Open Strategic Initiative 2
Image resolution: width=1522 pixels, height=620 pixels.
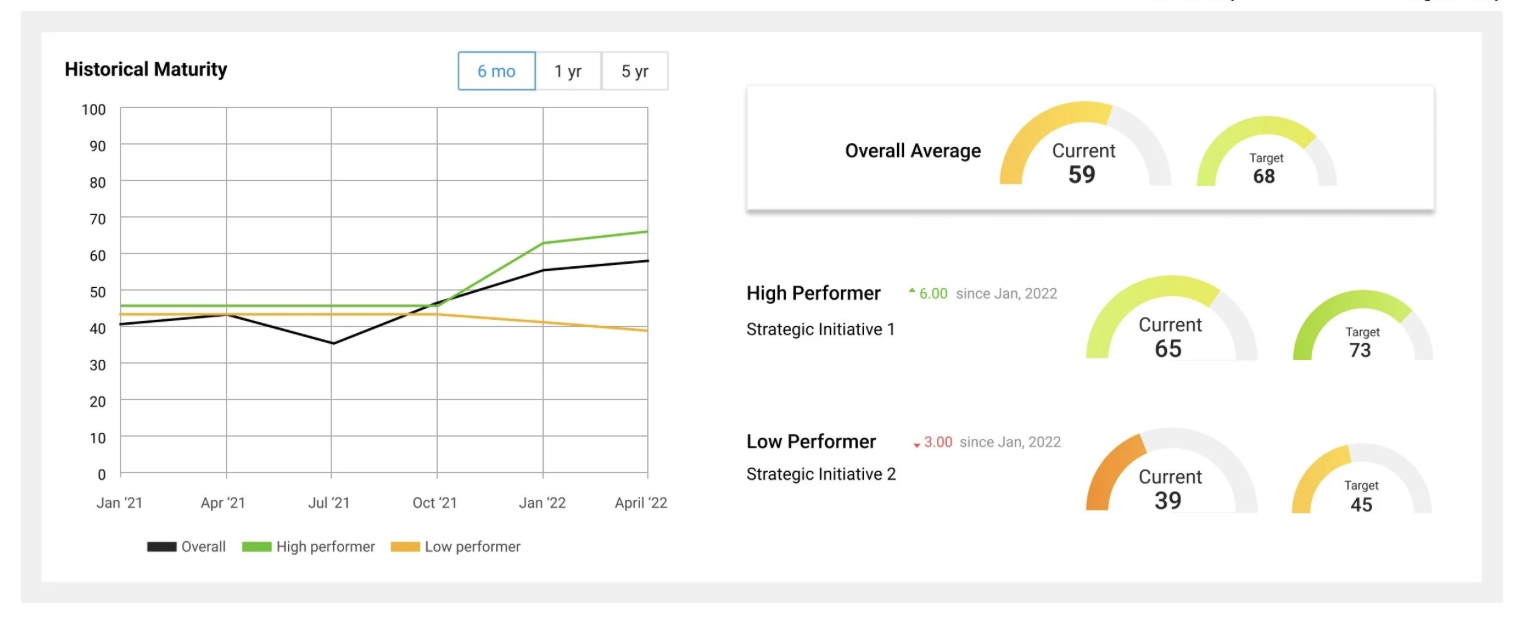pos(821,474)
